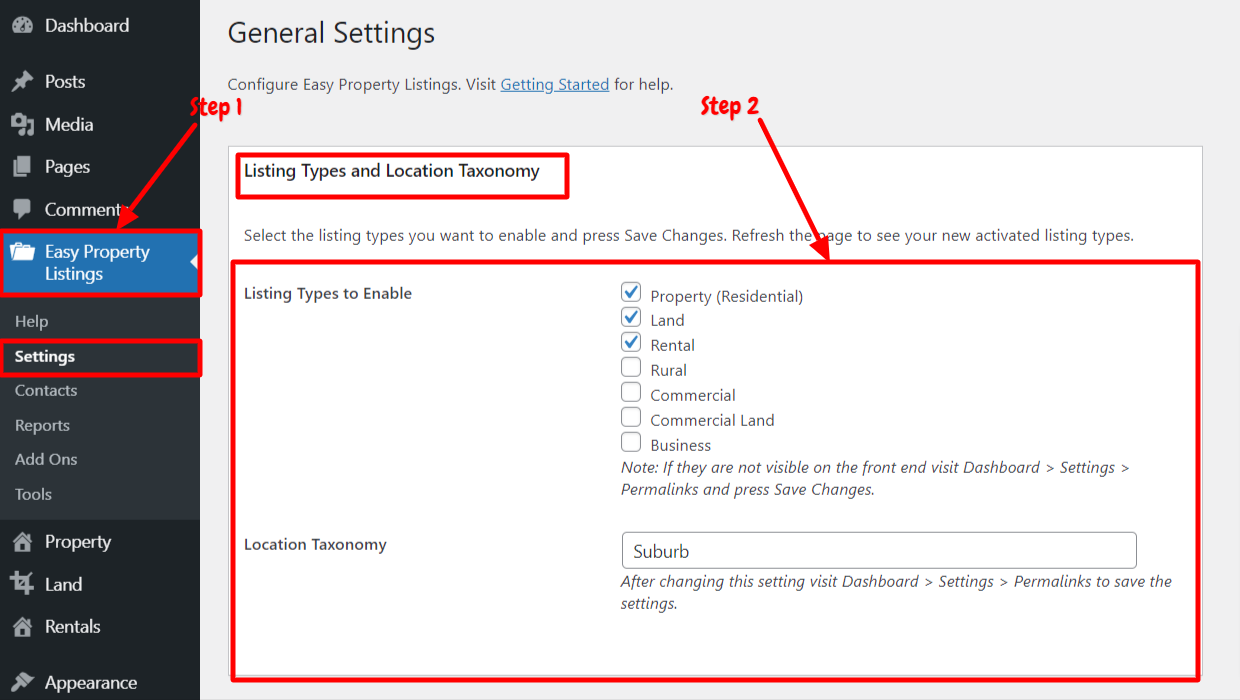This screenshot has width=1240, height=700.
Task: Select the Settings submenu item
Action: click(x=45, y=357)
